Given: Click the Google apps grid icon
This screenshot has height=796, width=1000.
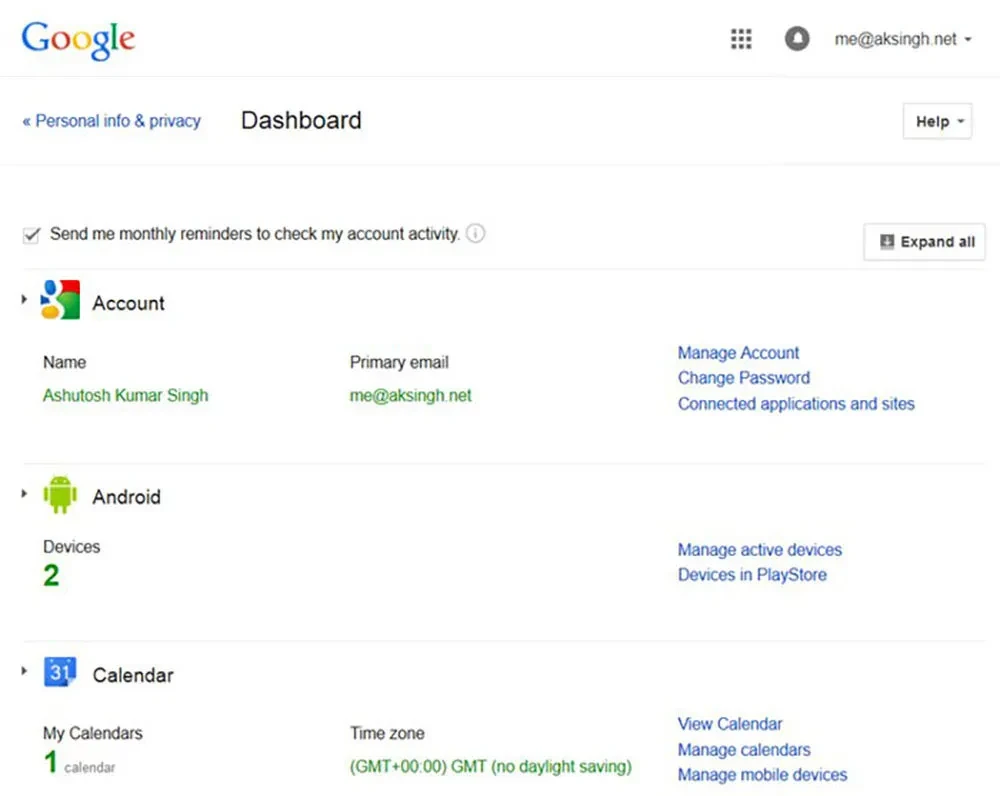Looking at the screenshot, I should [740, 39].
